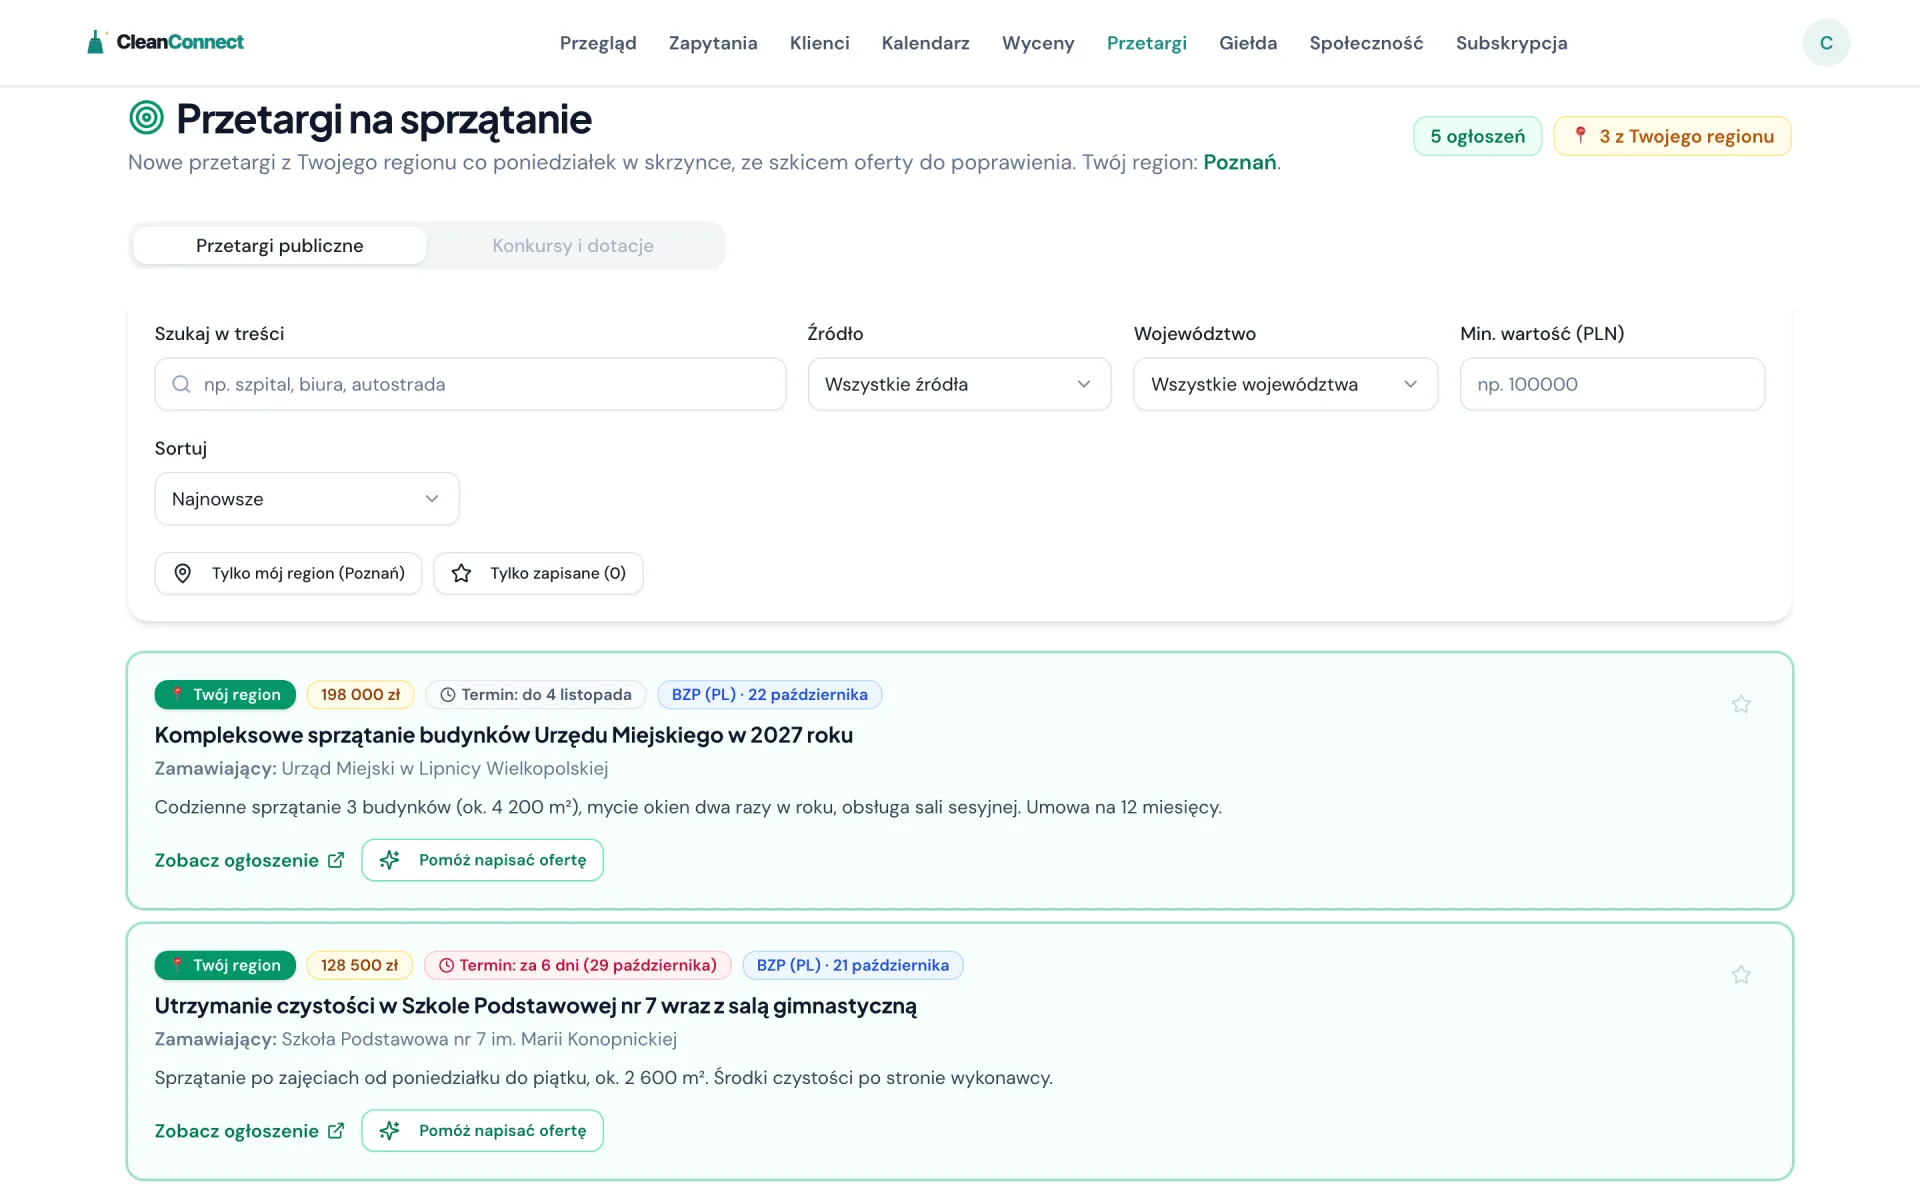This screenshot has width=1920, height=1200.
Task: Click sparkle icon in second Pomóż napisać ofertę
Action: click(390, 1131)
